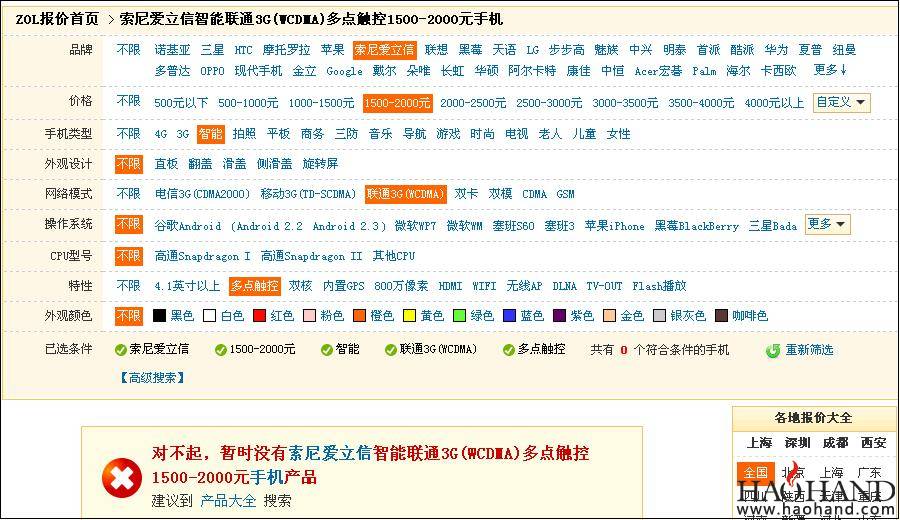This screenshot has width=900, height=520.
Task: Choose 高通Snapdragon II CPU
Action: tap(312, 256)
